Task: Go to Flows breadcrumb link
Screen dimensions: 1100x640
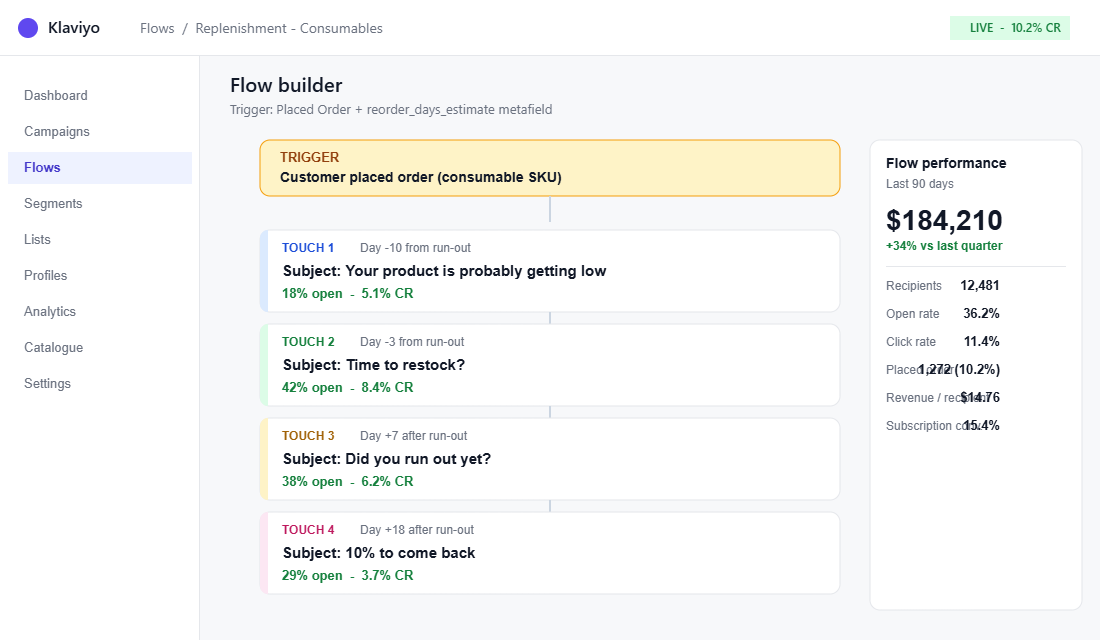Action: coord(157,28)
